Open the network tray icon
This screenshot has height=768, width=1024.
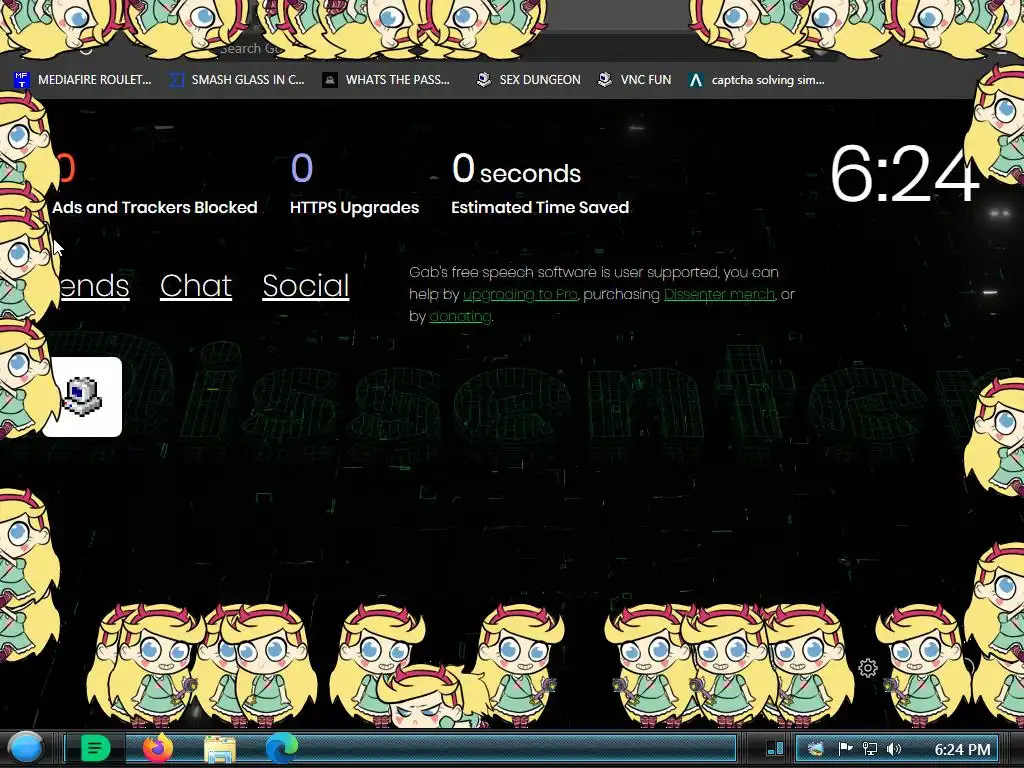click(870, 749)
